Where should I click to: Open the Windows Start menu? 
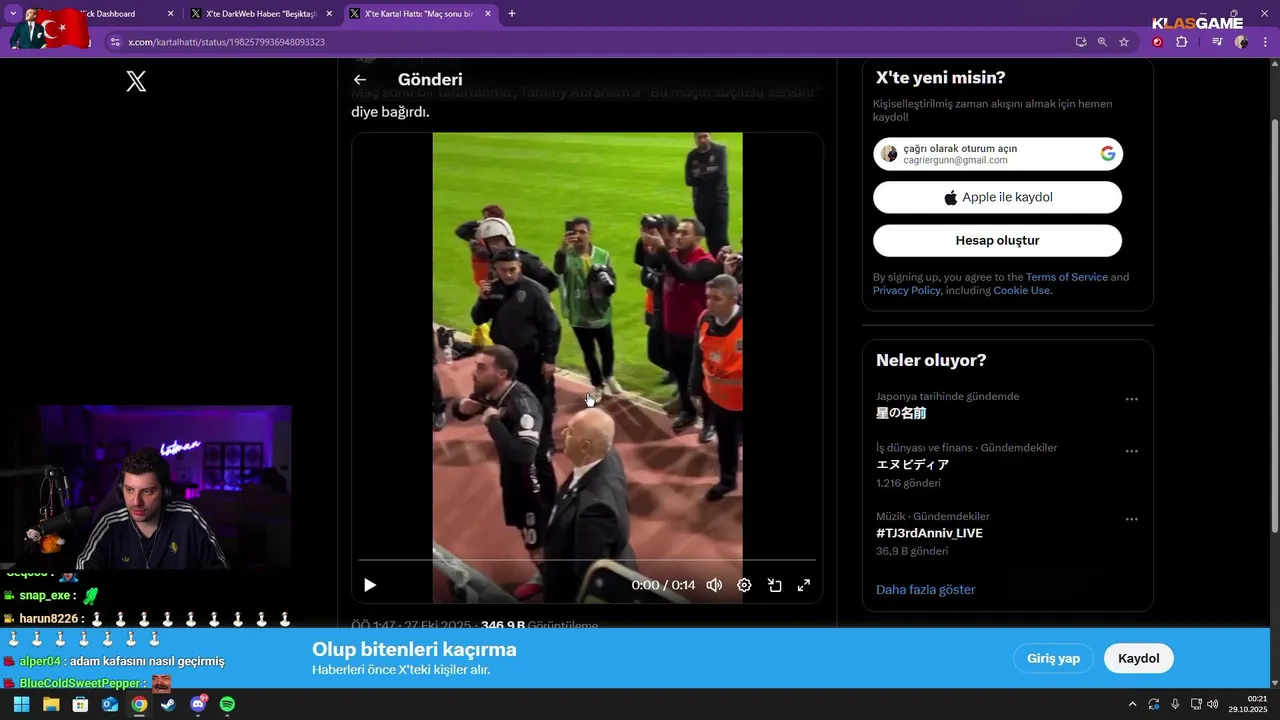tap(21, 704)
